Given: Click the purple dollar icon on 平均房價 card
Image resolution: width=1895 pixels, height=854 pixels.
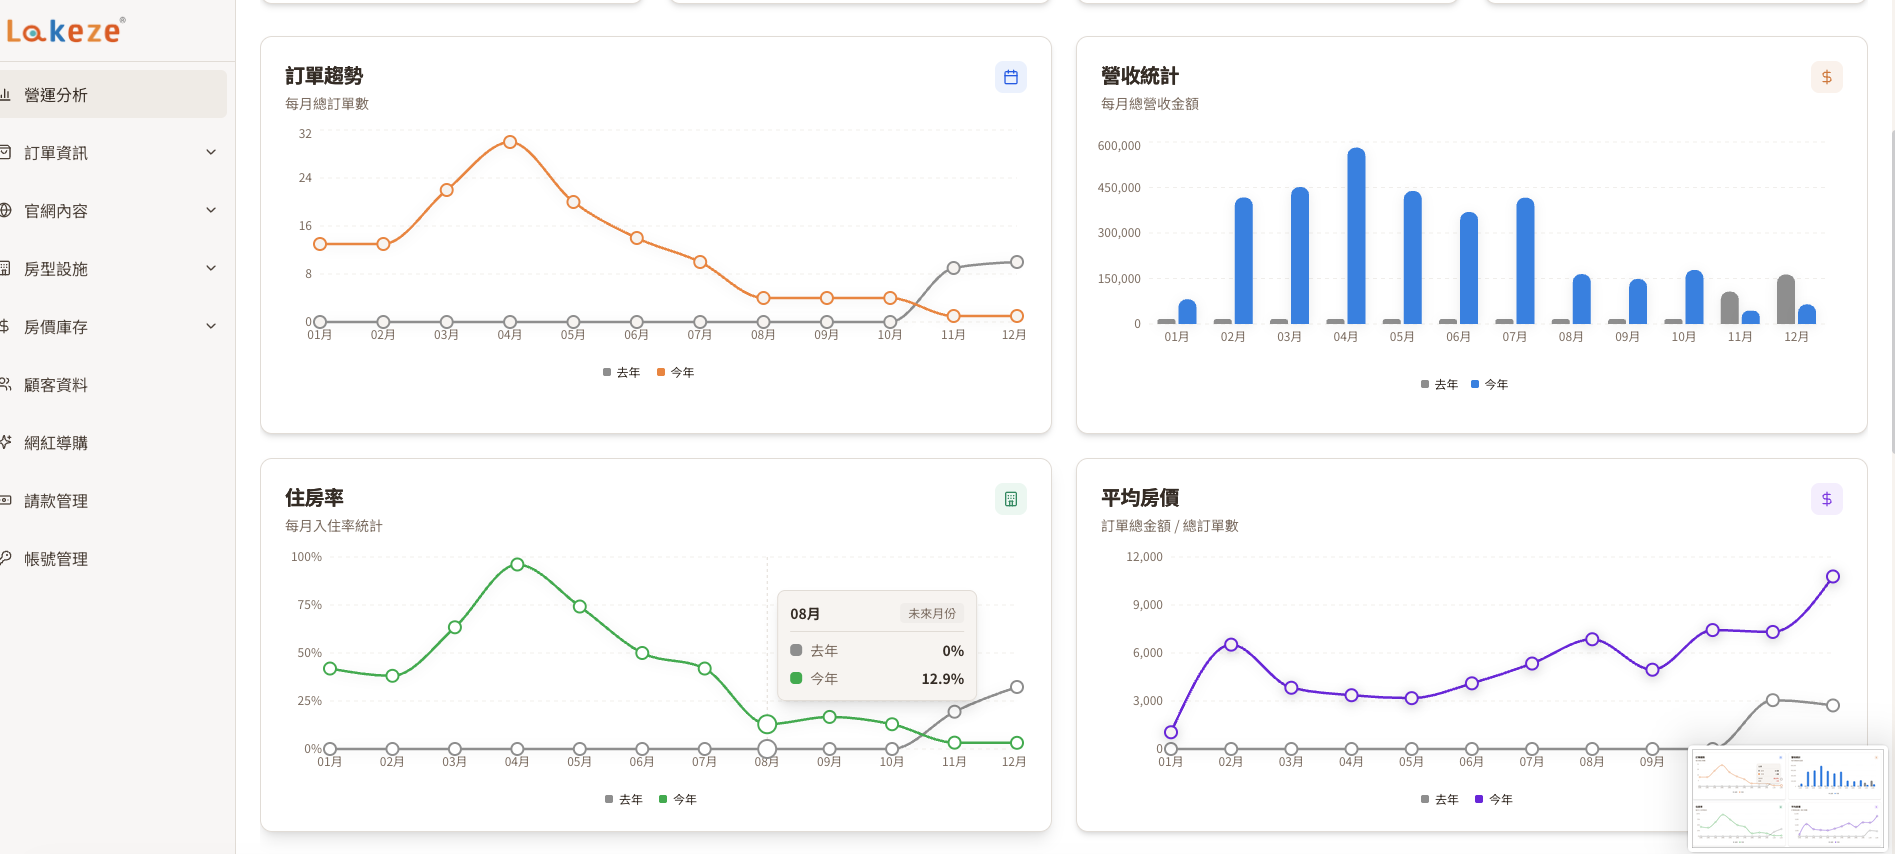Looking at the screenshot, I should click(x=1827, y=499).
